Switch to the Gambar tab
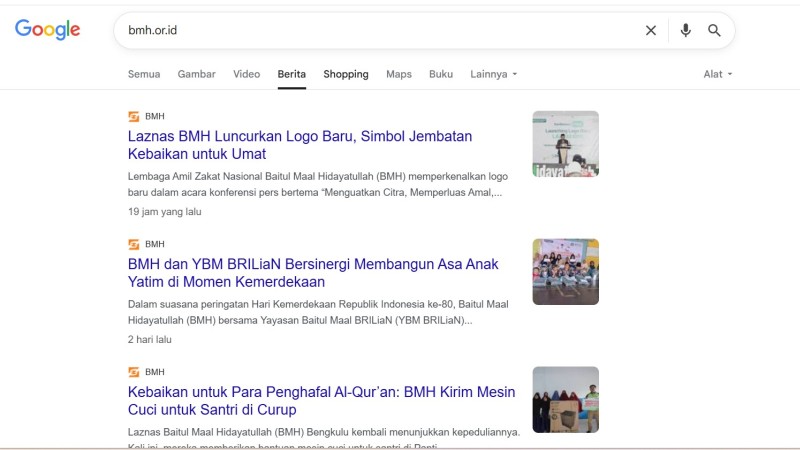Screen dimensions: 800x450 point(196,74)
